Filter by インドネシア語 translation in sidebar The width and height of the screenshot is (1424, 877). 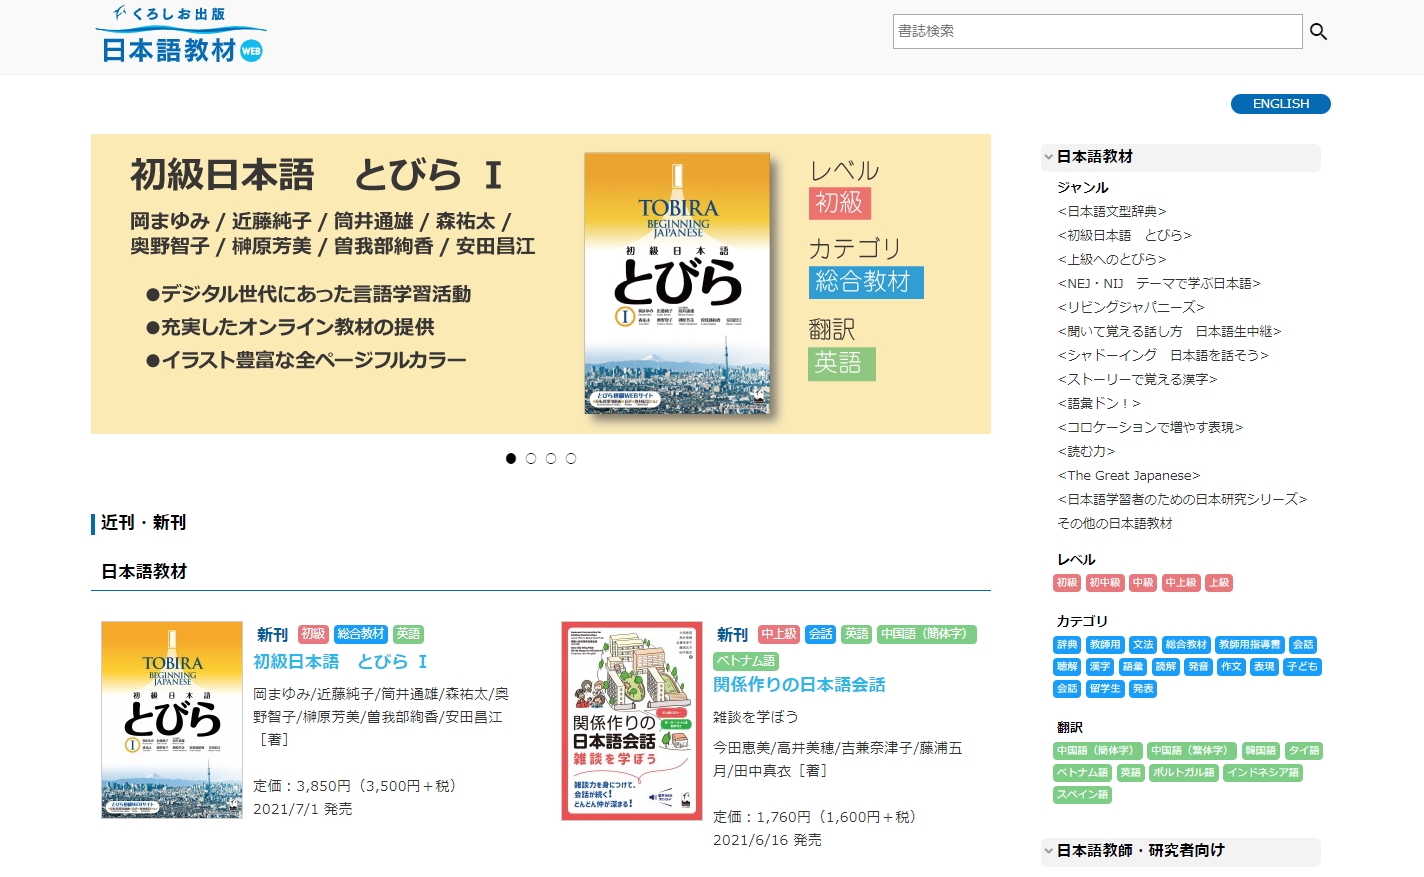click(x=1263, y=773)
